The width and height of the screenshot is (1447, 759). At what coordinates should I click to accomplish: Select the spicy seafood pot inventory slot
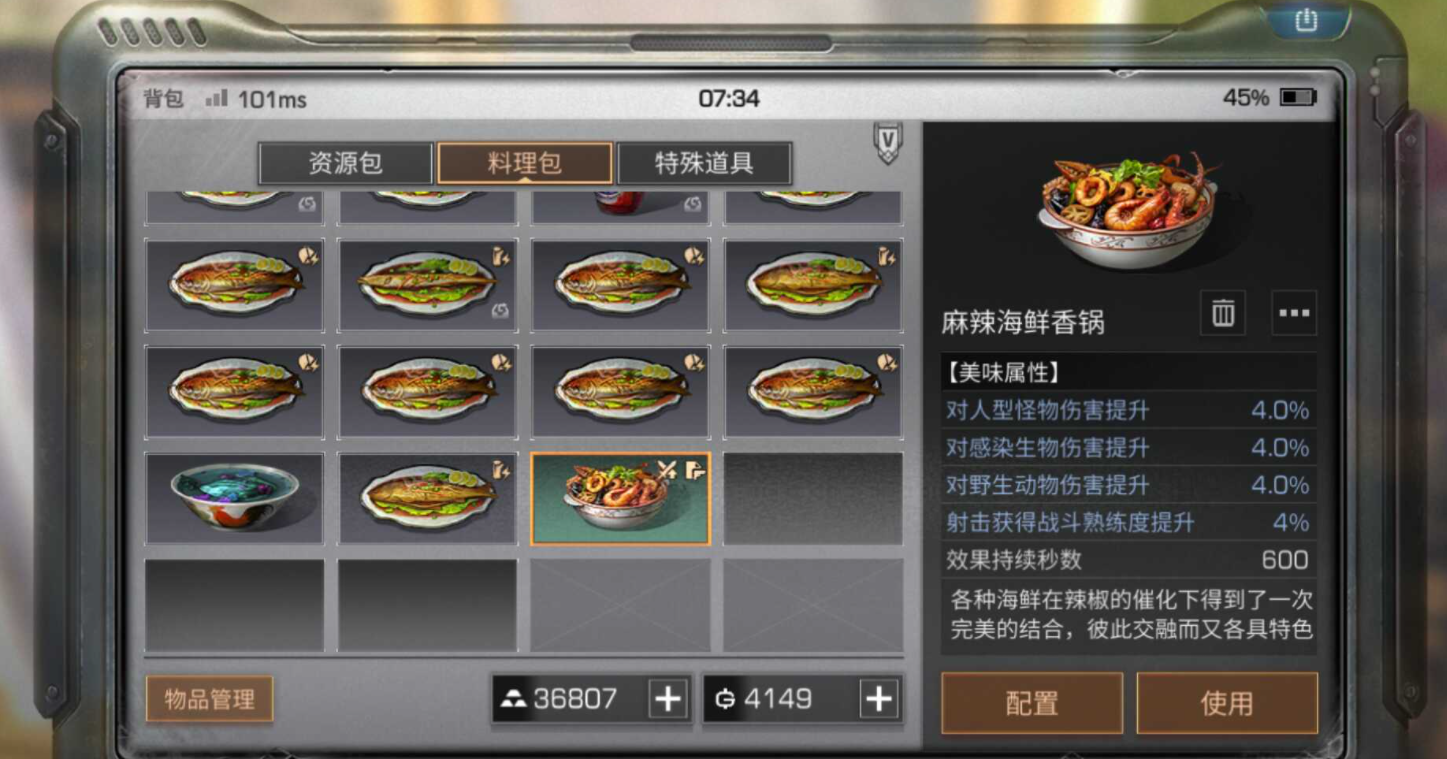(x=621, y=498)
